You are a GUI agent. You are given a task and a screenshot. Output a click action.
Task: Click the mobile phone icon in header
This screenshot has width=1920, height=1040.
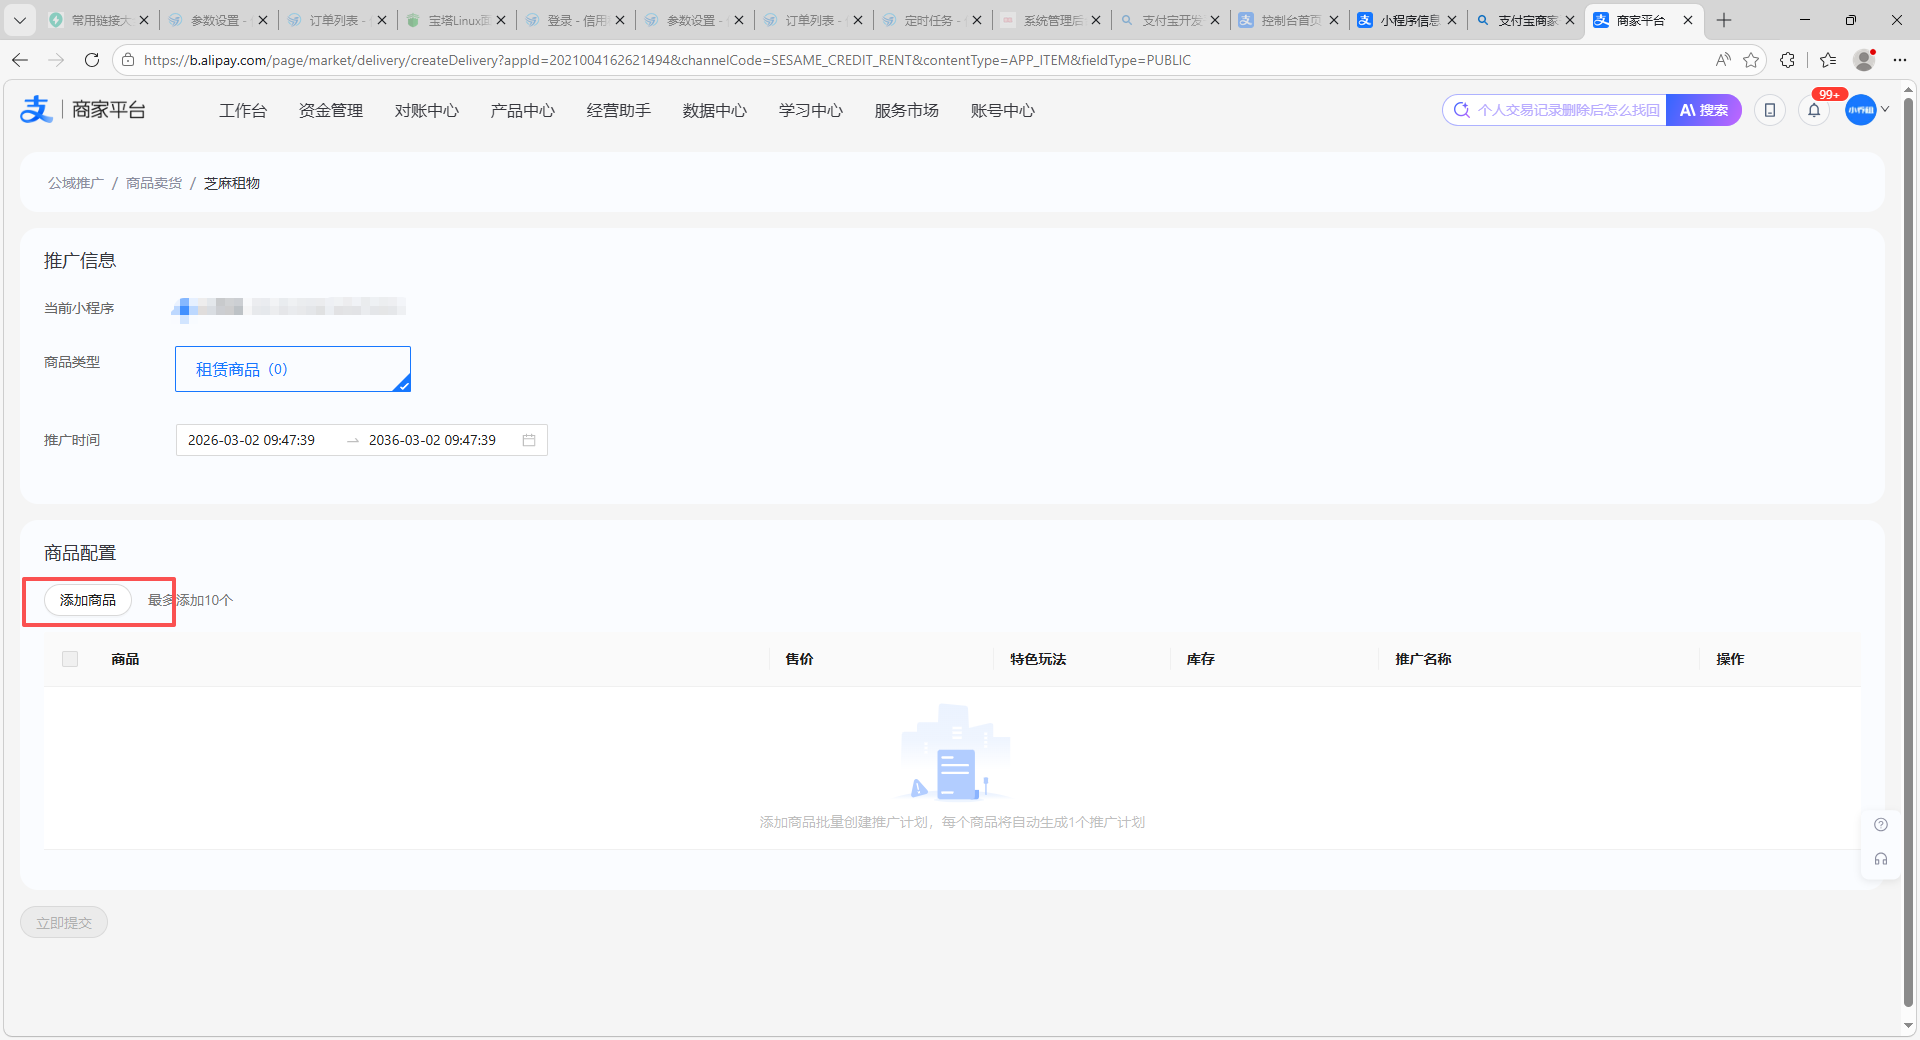tap(1770, 111)
